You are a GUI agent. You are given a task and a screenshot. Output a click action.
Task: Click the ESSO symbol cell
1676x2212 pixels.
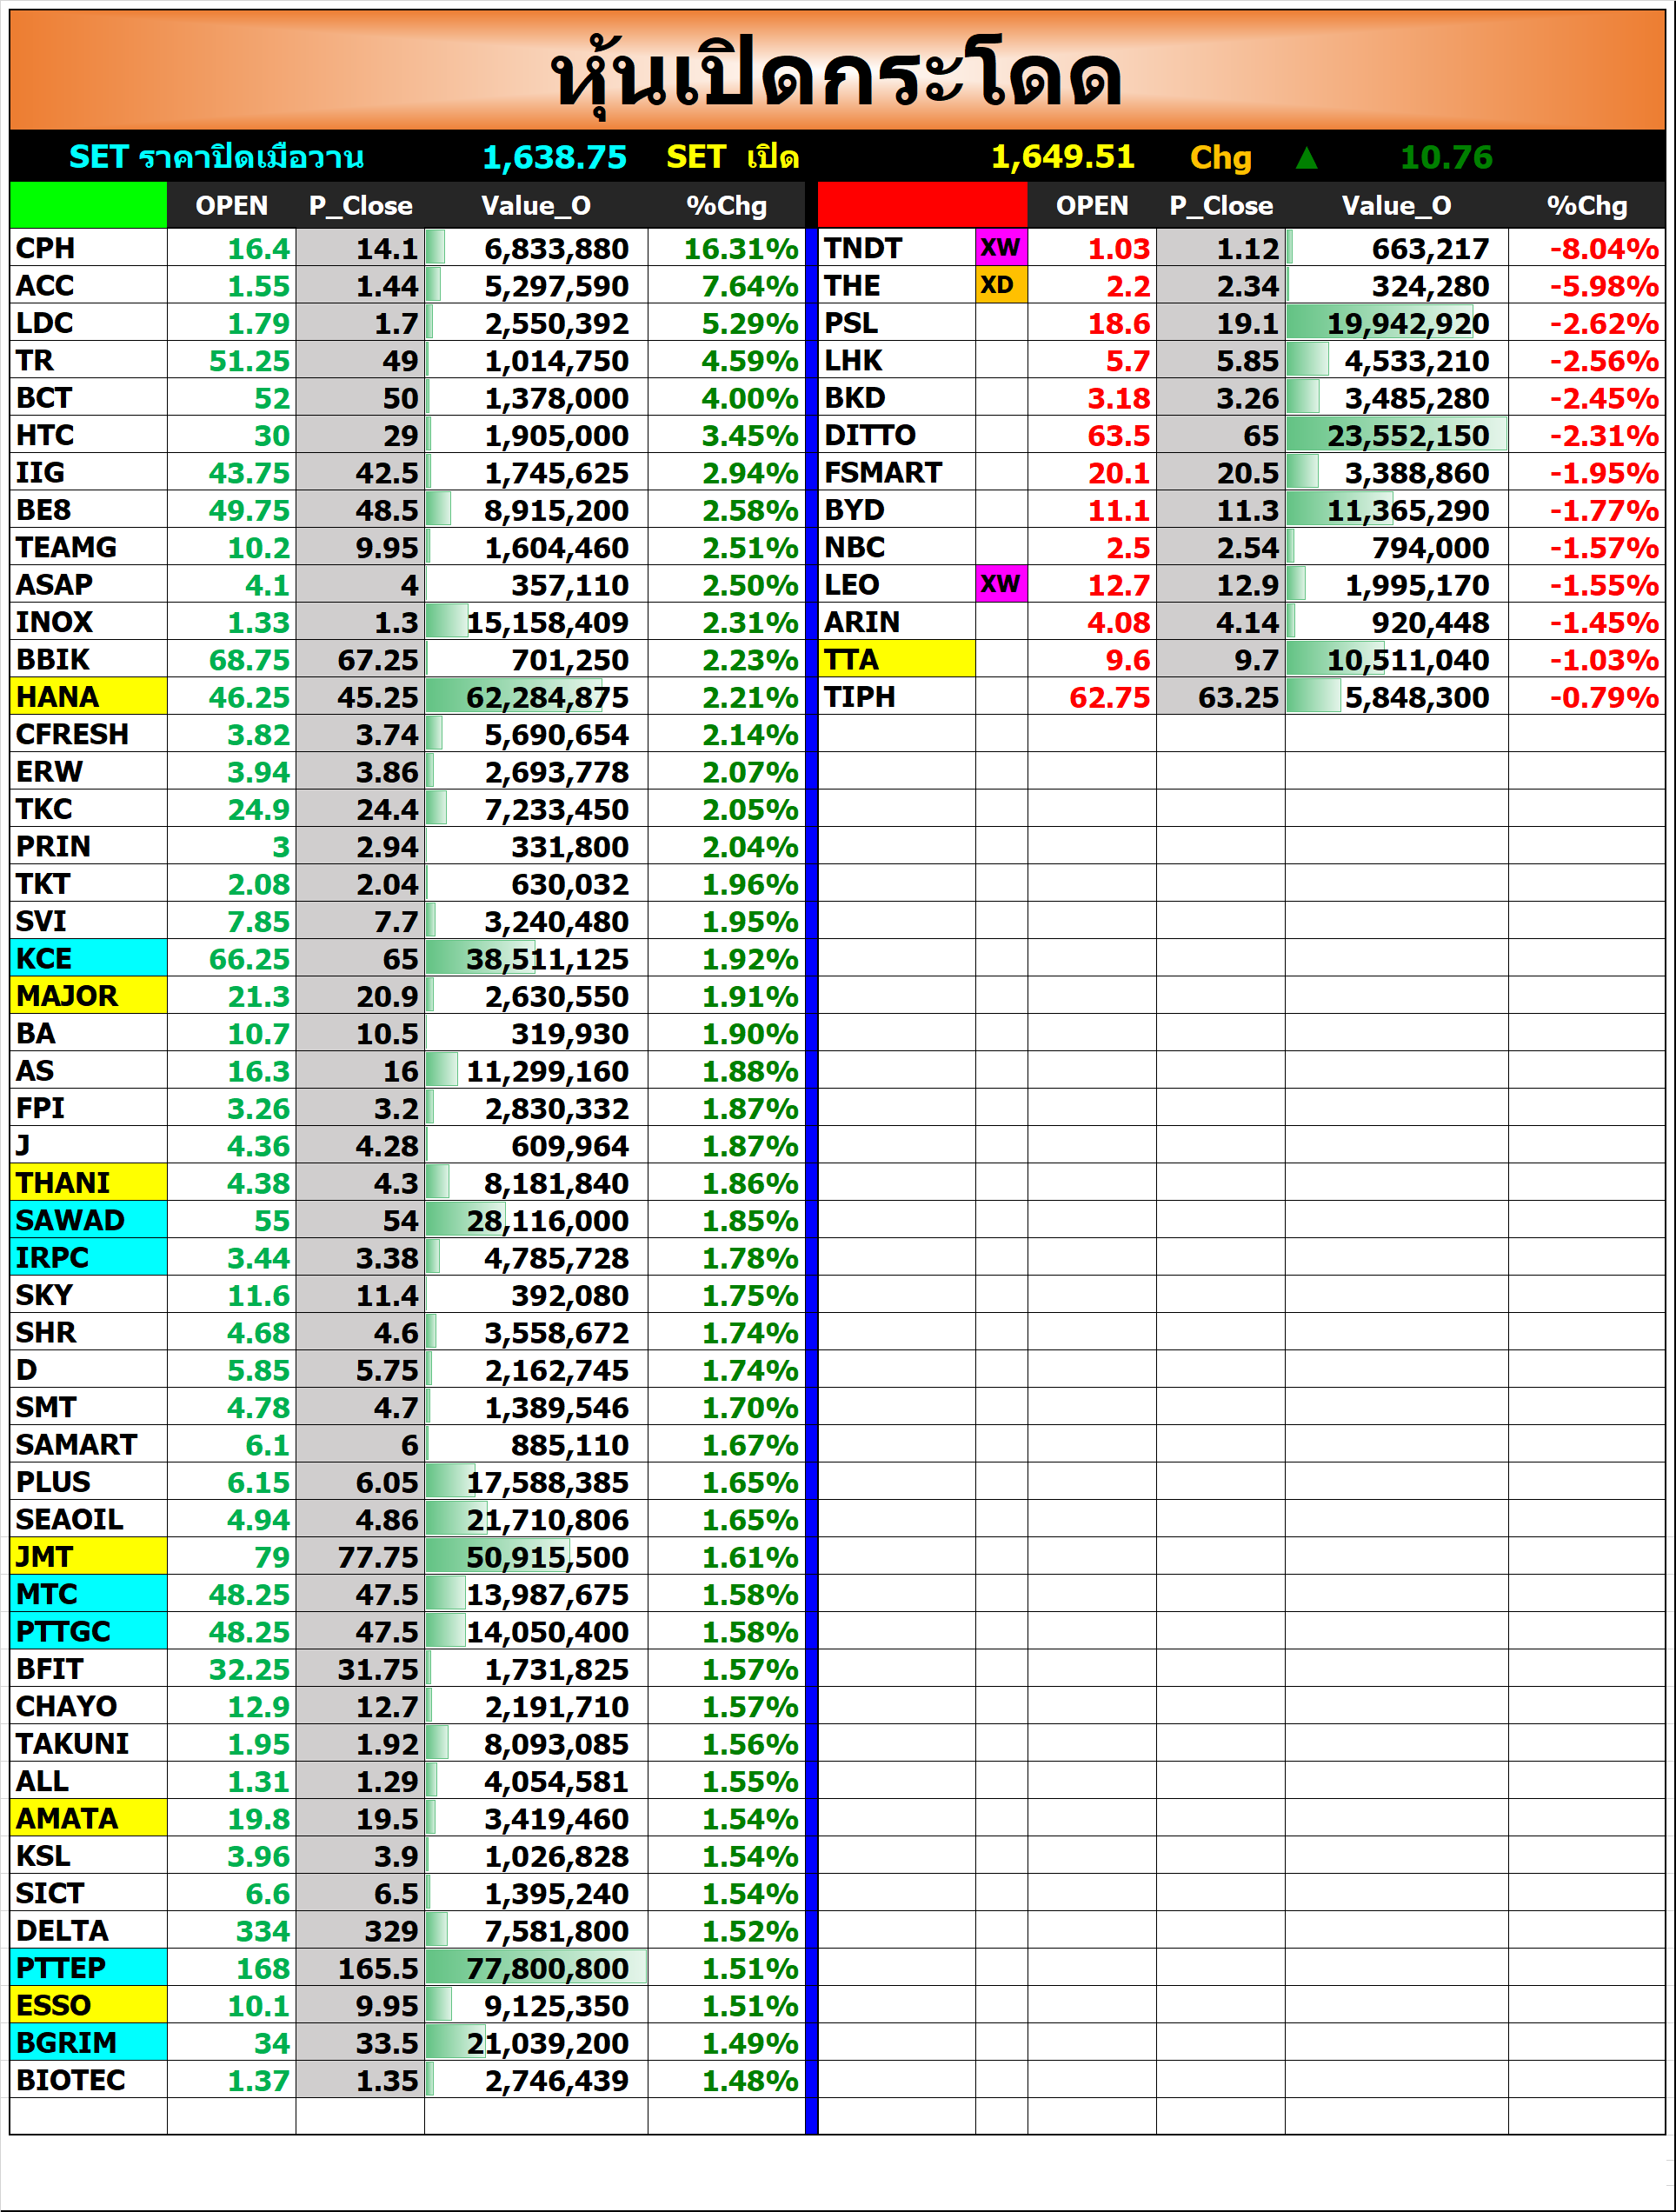coord(88,2005)
